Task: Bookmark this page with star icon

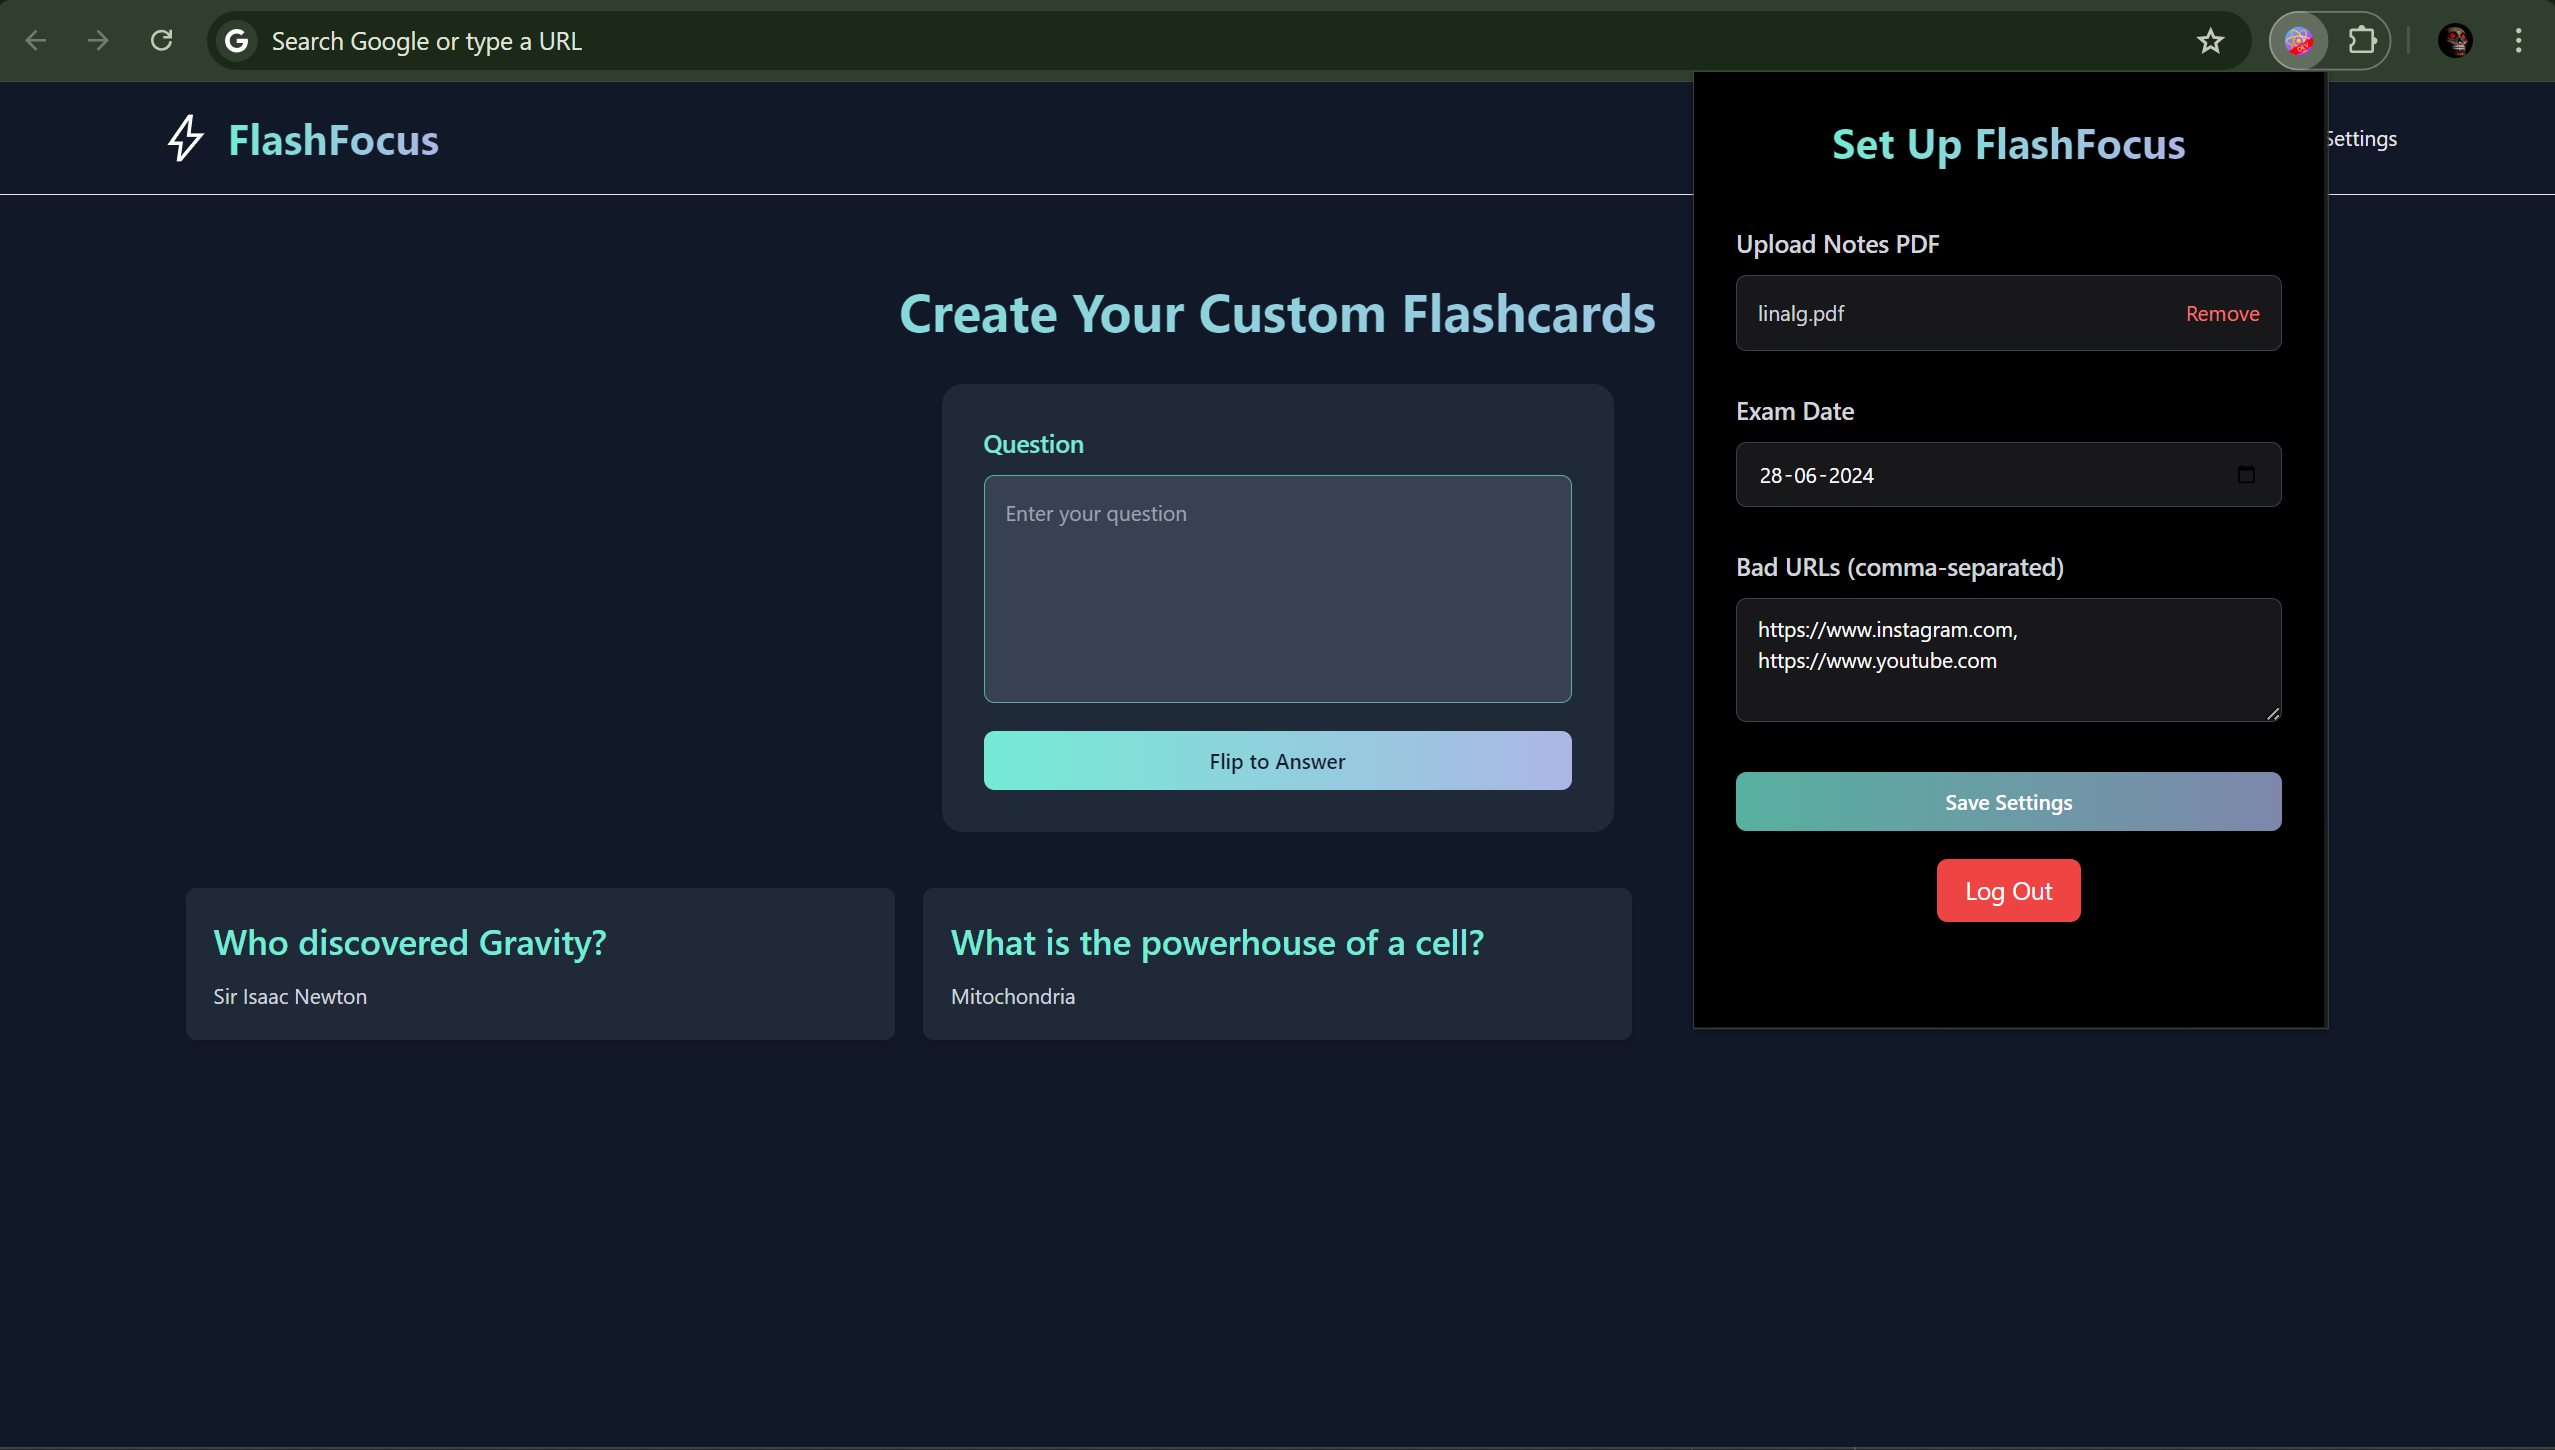Action: 2210,41
